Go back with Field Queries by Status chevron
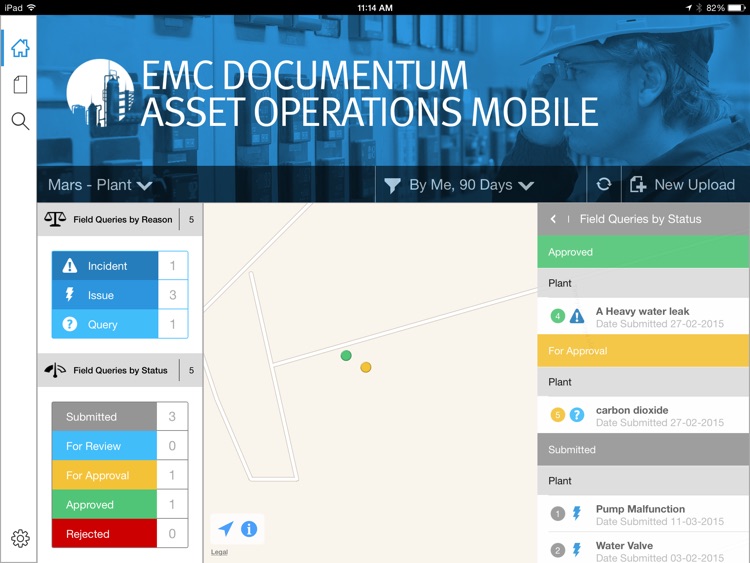750x563 pixels. click(553, 219)
